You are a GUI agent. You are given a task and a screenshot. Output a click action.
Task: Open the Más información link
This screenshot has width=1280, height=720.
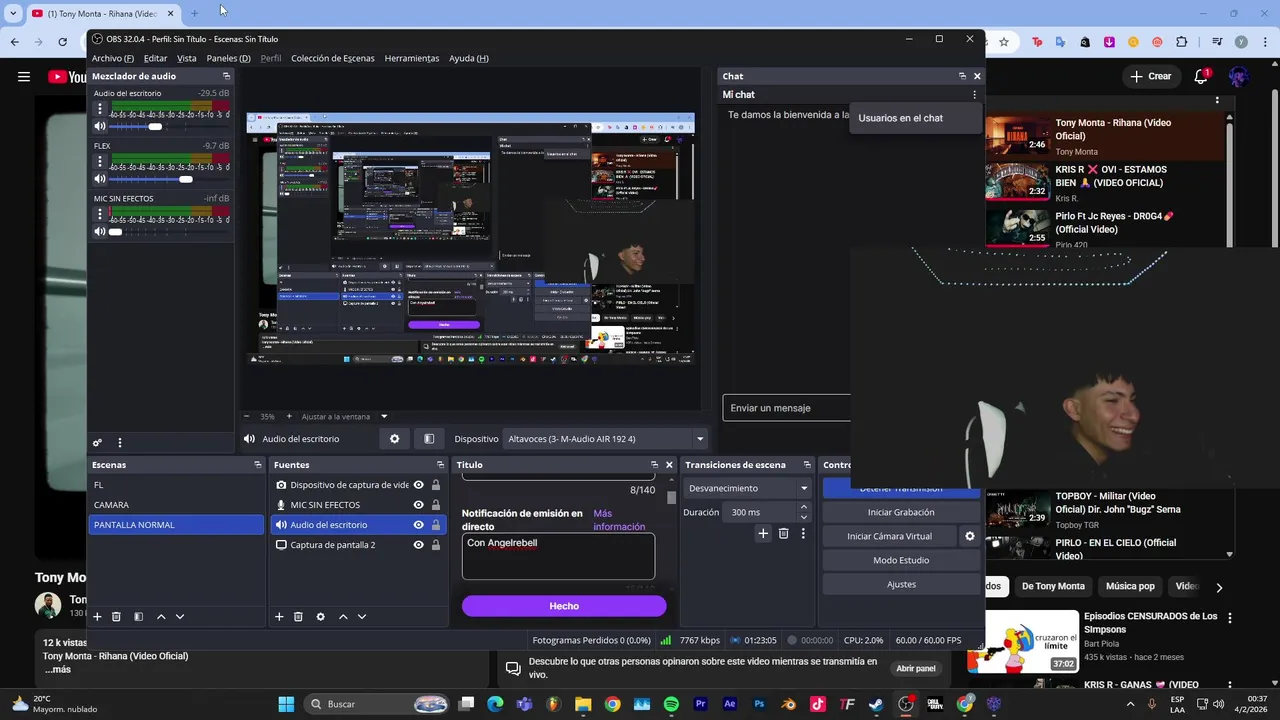[x=619, y=520]
